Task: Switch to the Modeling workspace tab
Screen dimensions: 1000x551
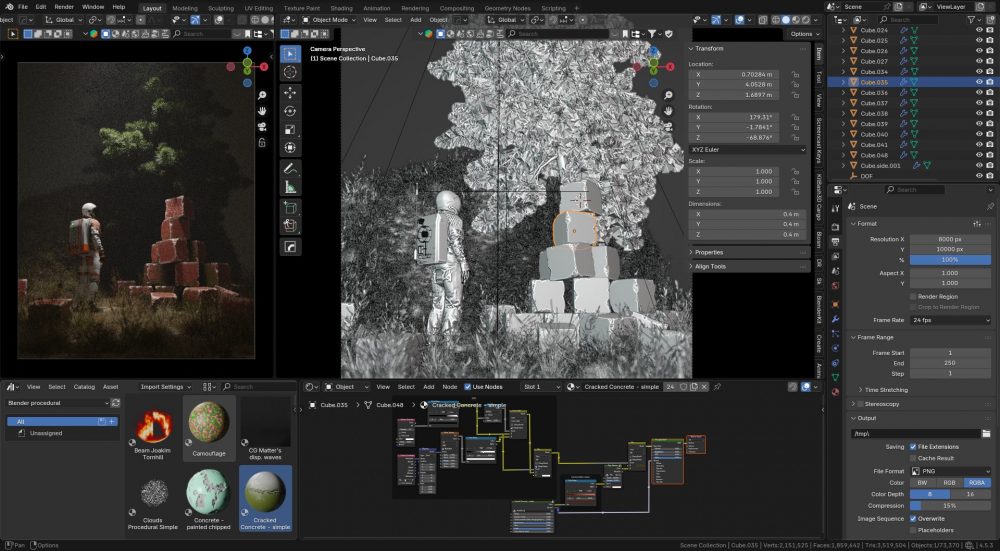Action: pos(185,8)
